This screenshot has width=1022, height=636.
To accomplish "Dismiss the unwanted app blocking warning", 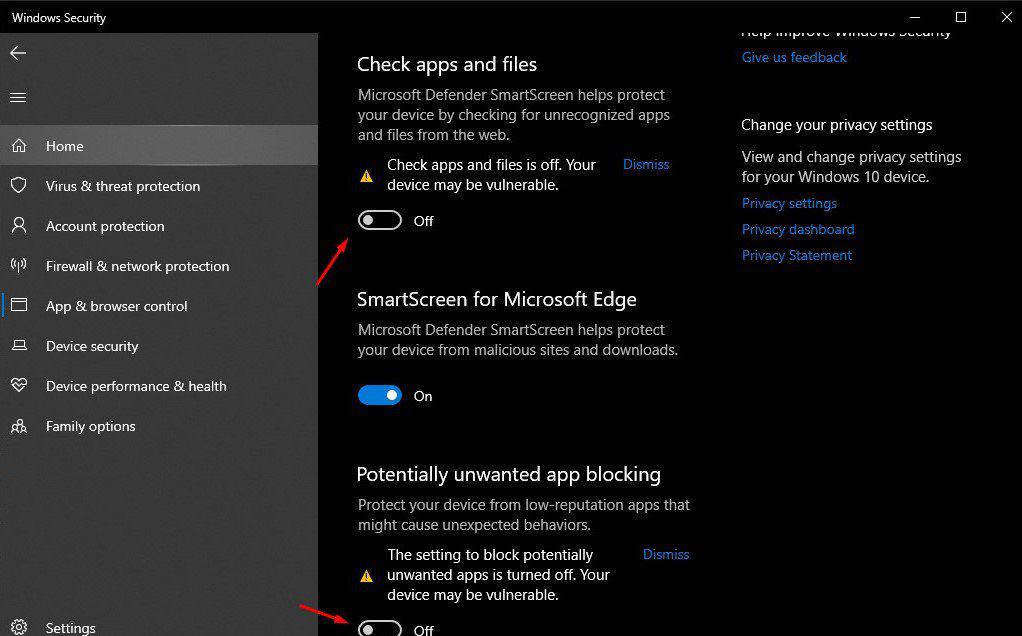I will point(665,554).
